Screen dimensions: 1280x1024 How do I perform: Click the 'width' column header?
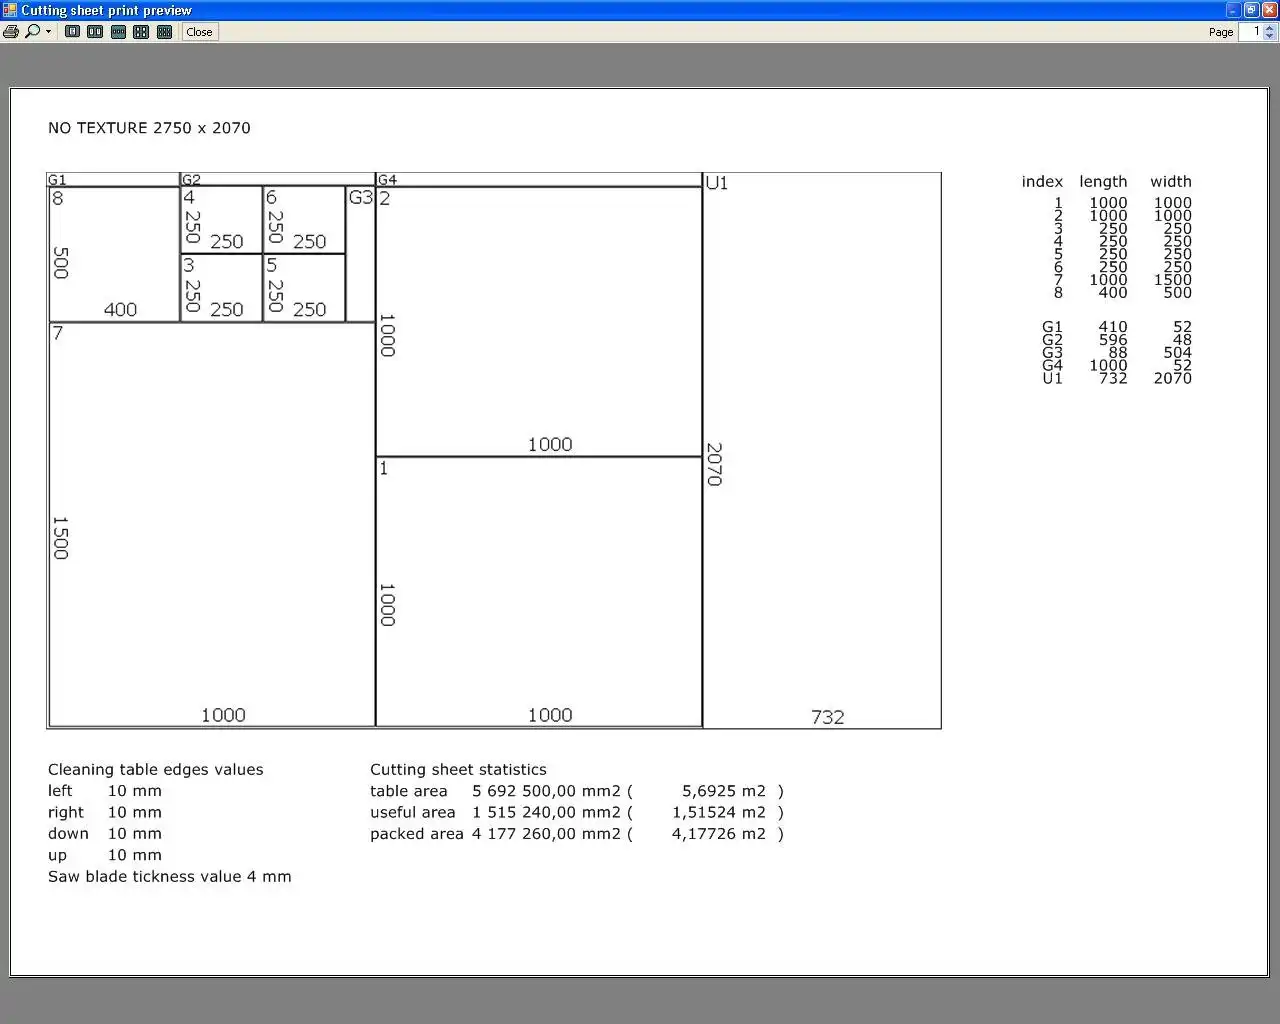1171,182
